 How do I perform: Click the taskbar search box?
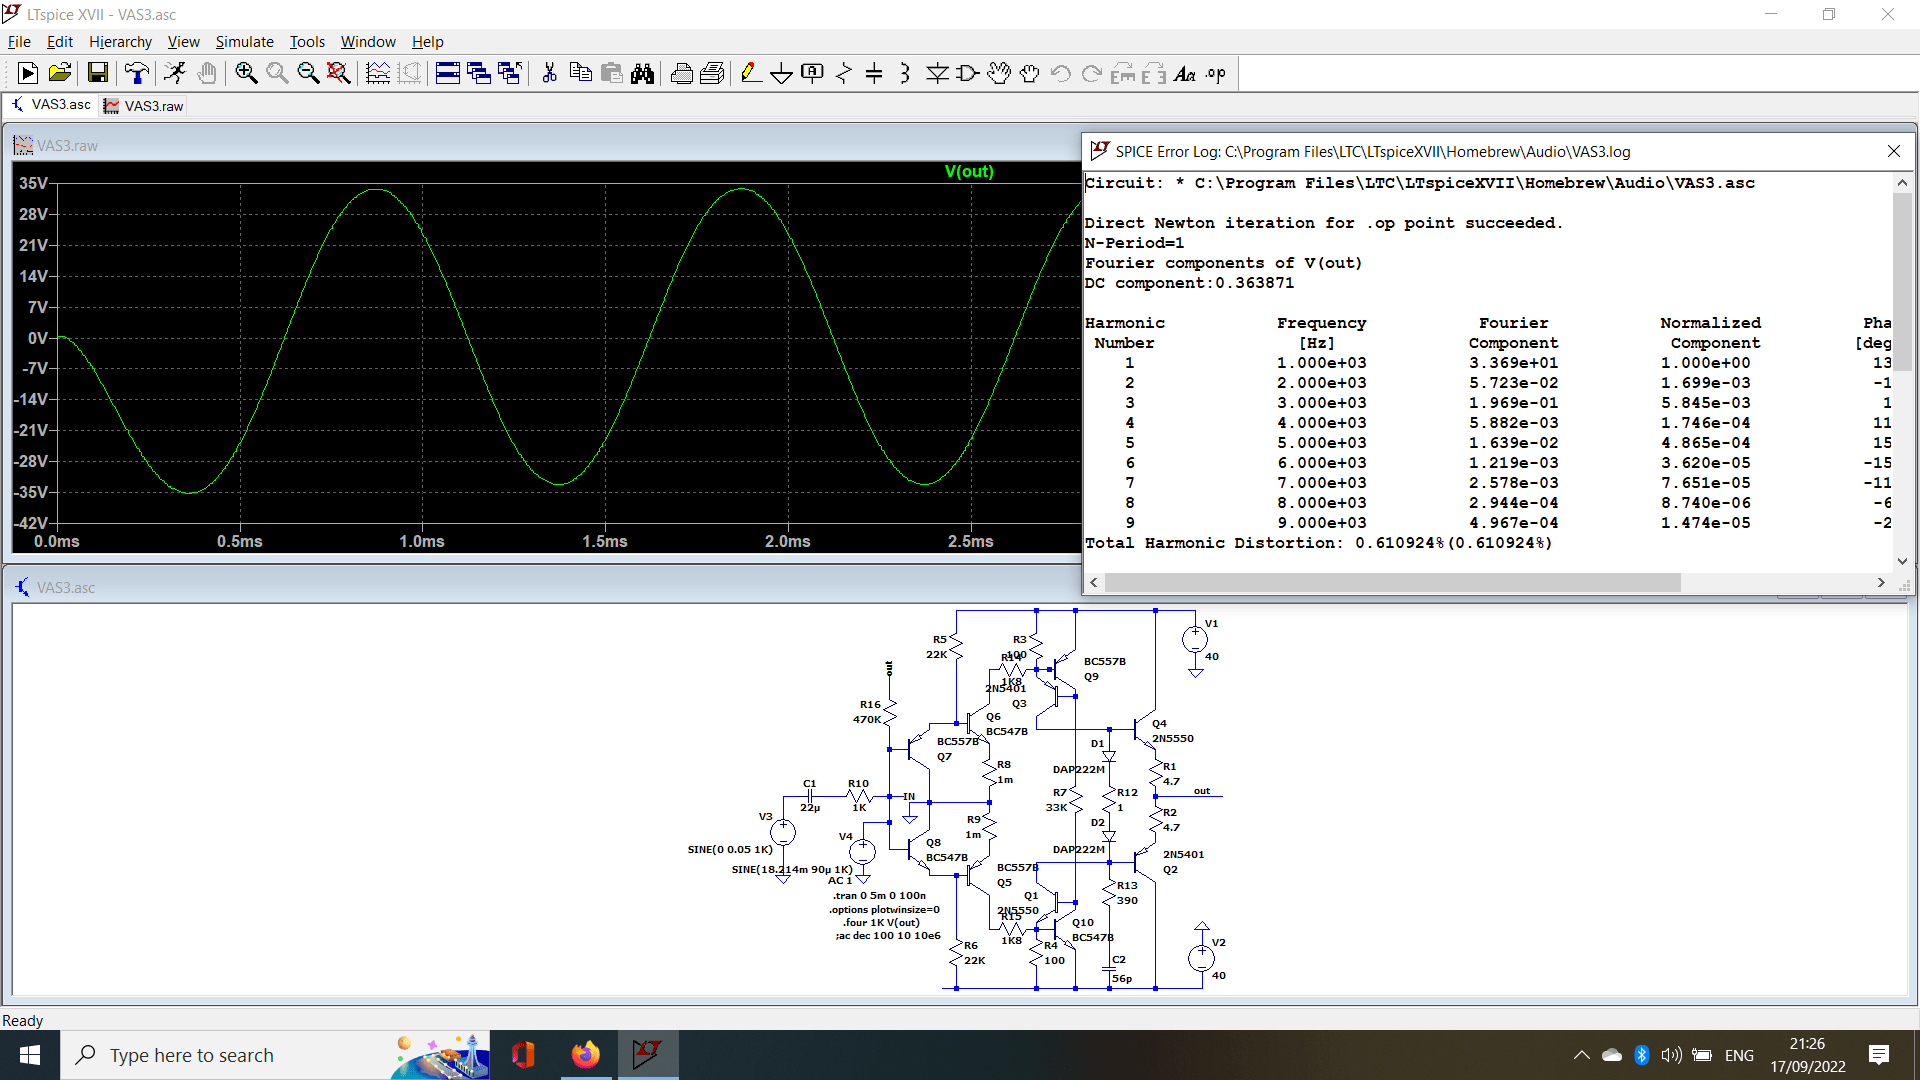pyautogui.click(x=275, y=1055)
